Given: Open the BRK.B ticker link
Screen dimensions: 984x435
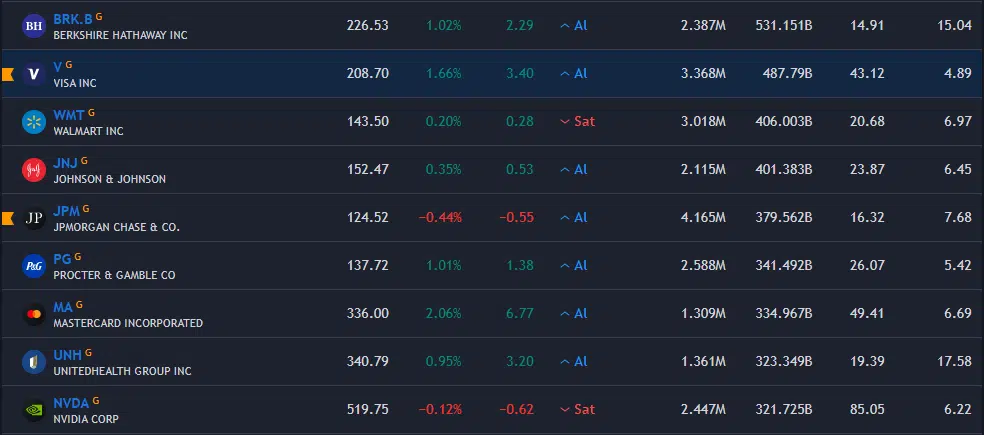Looking at the screenshot, I should (72, 19).
